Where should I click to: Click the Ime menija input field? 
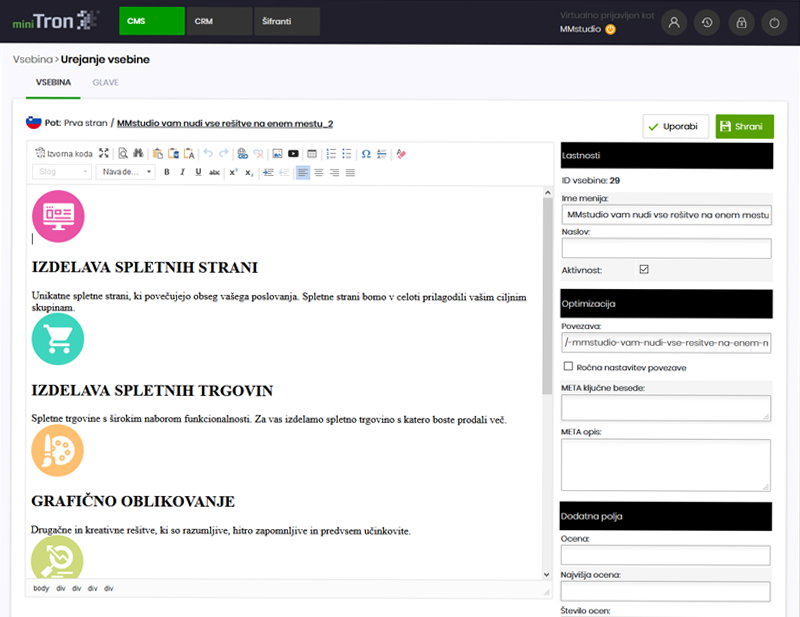tap(666, 215)
